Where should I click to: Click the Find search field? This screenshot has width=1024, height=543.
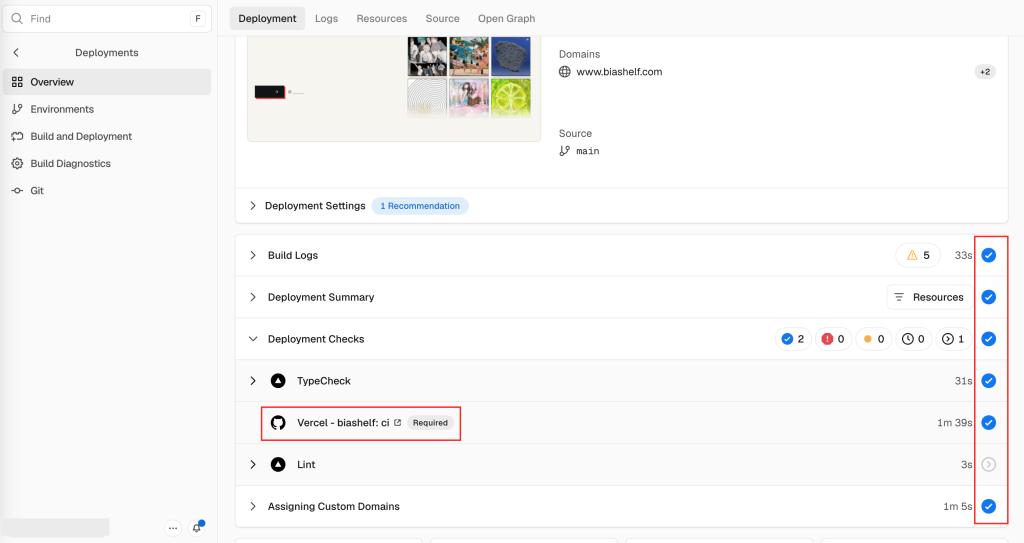(x=107, y=19)
